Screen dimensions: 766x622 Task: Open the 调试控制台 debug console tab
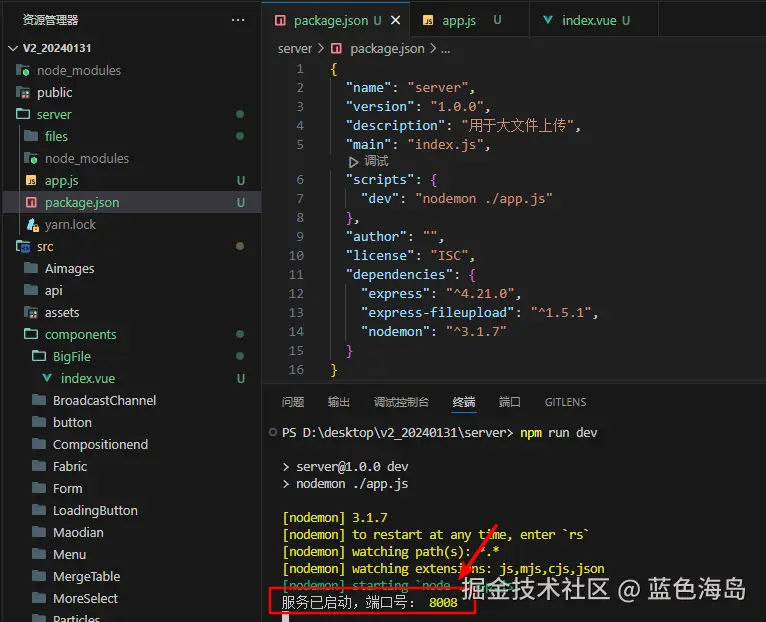401,402
